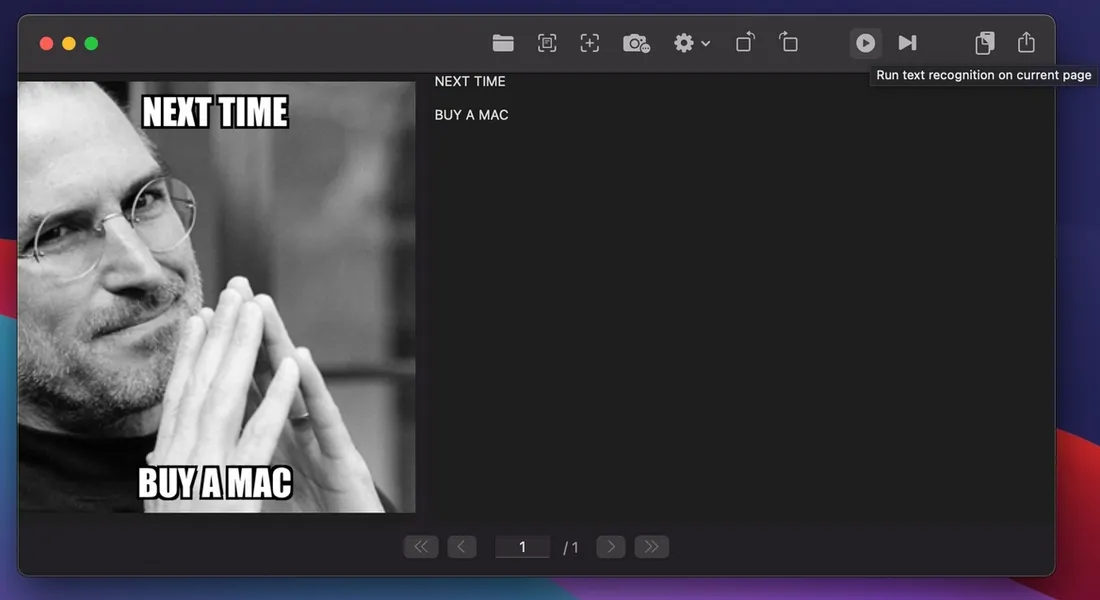Viewport: 1100px width, 600px height.
Task: Click the recognized text NEXT TIME
Action: tap(470, 81)
